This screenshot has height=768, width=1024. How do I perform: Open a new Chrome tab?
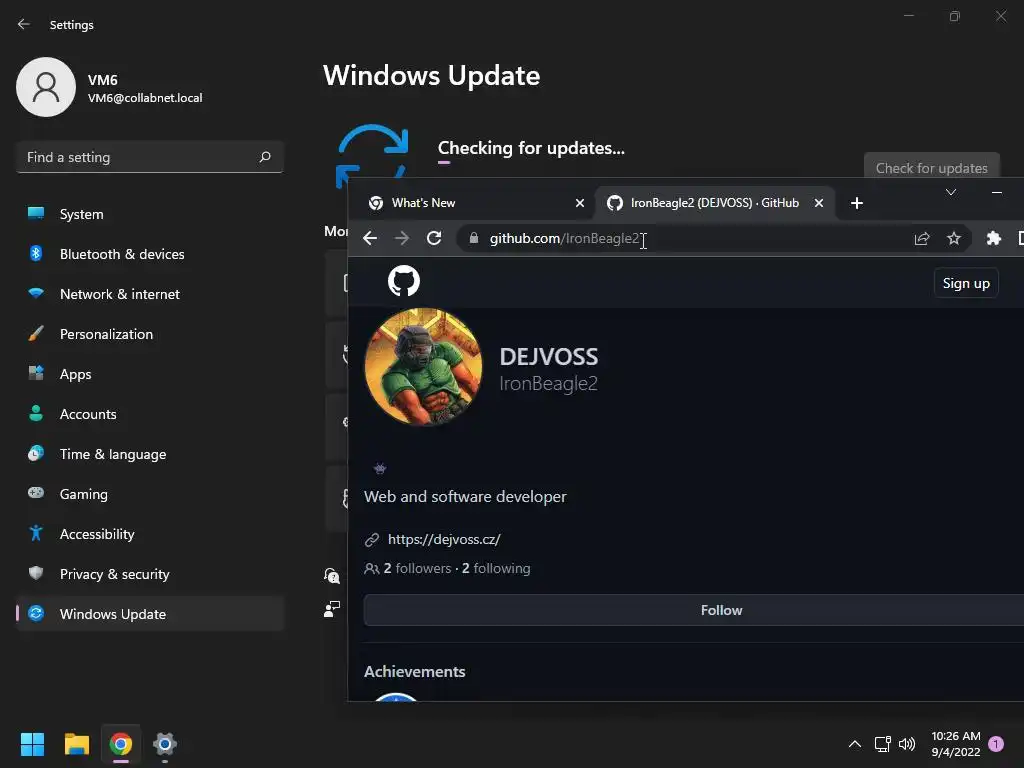(x=857, y=203)
